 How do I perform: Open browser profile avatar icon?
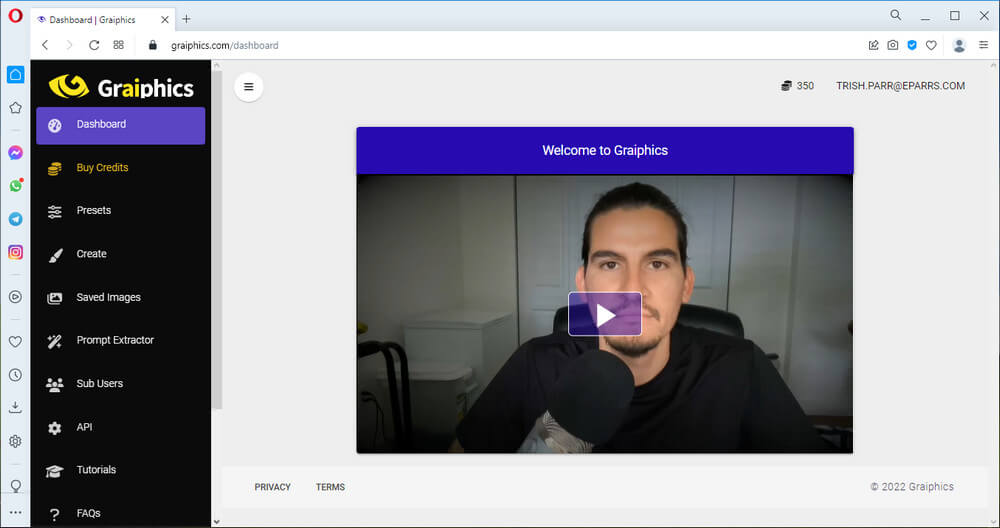coord(959,45)
